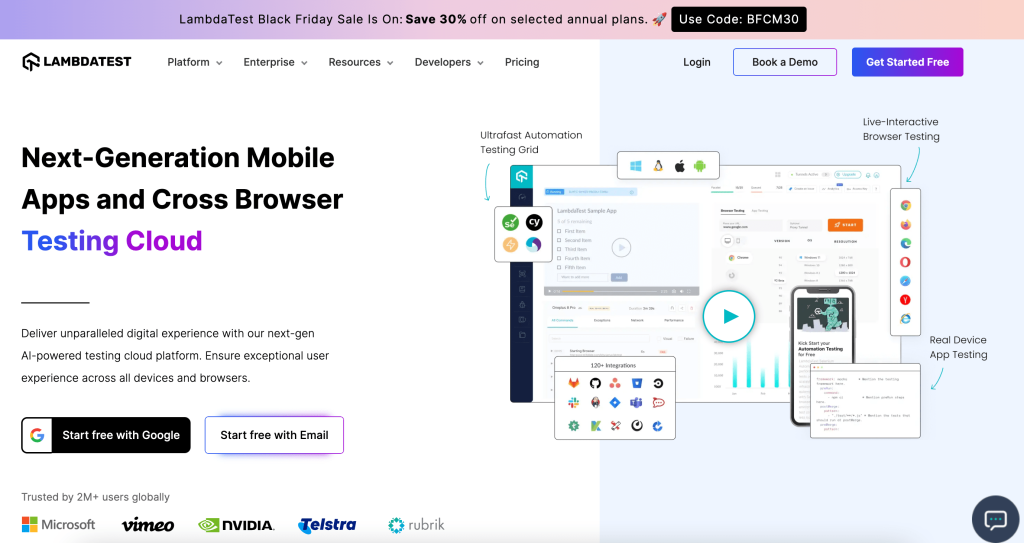This screenshot has height=543, width=1024.
Task: Expand the Enterprise menu chevron
Action: (304, 63)
